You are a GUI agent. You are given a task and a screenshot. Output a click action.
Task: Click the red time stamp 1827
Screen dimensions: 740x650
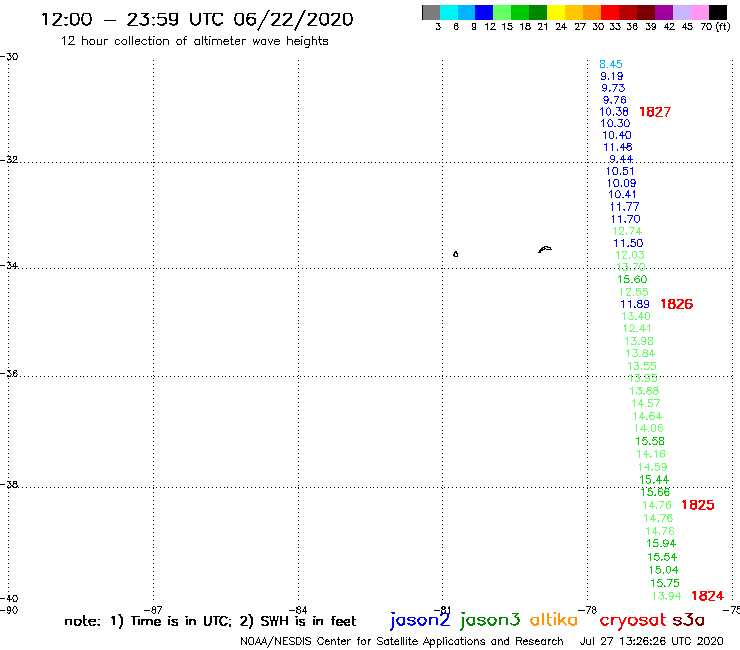point(655,112)
